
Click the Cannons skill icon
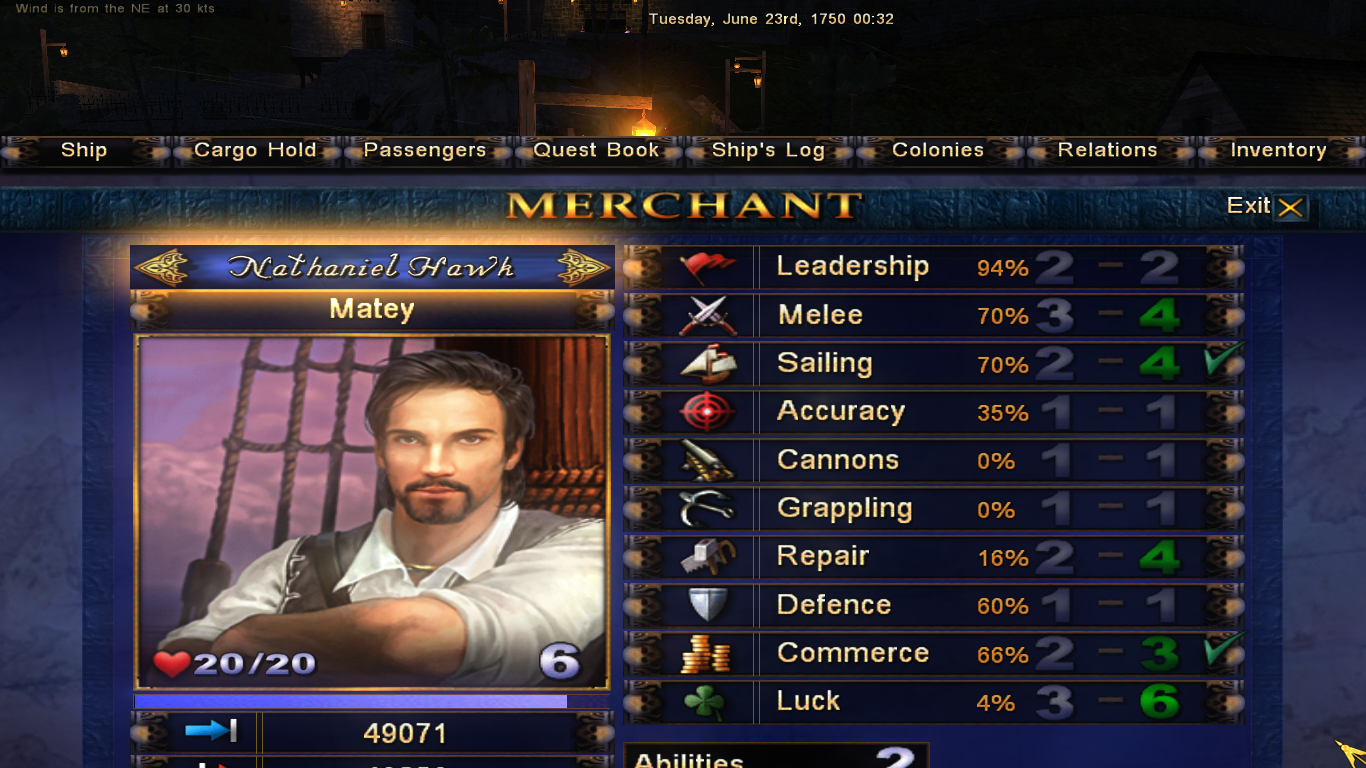tap(707, 461)
